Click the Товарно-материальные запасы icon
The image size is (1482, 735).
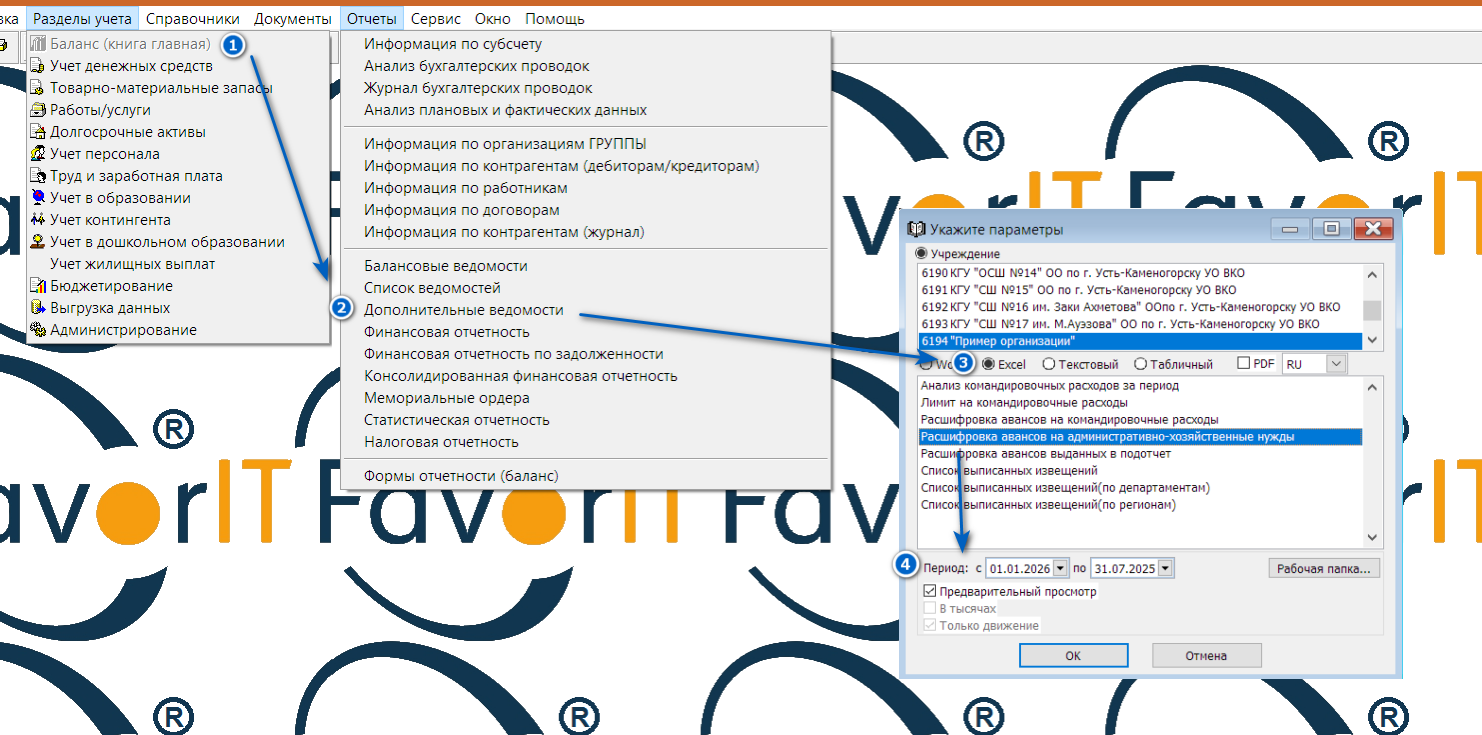pyautogui.click(x=39, y=88)
